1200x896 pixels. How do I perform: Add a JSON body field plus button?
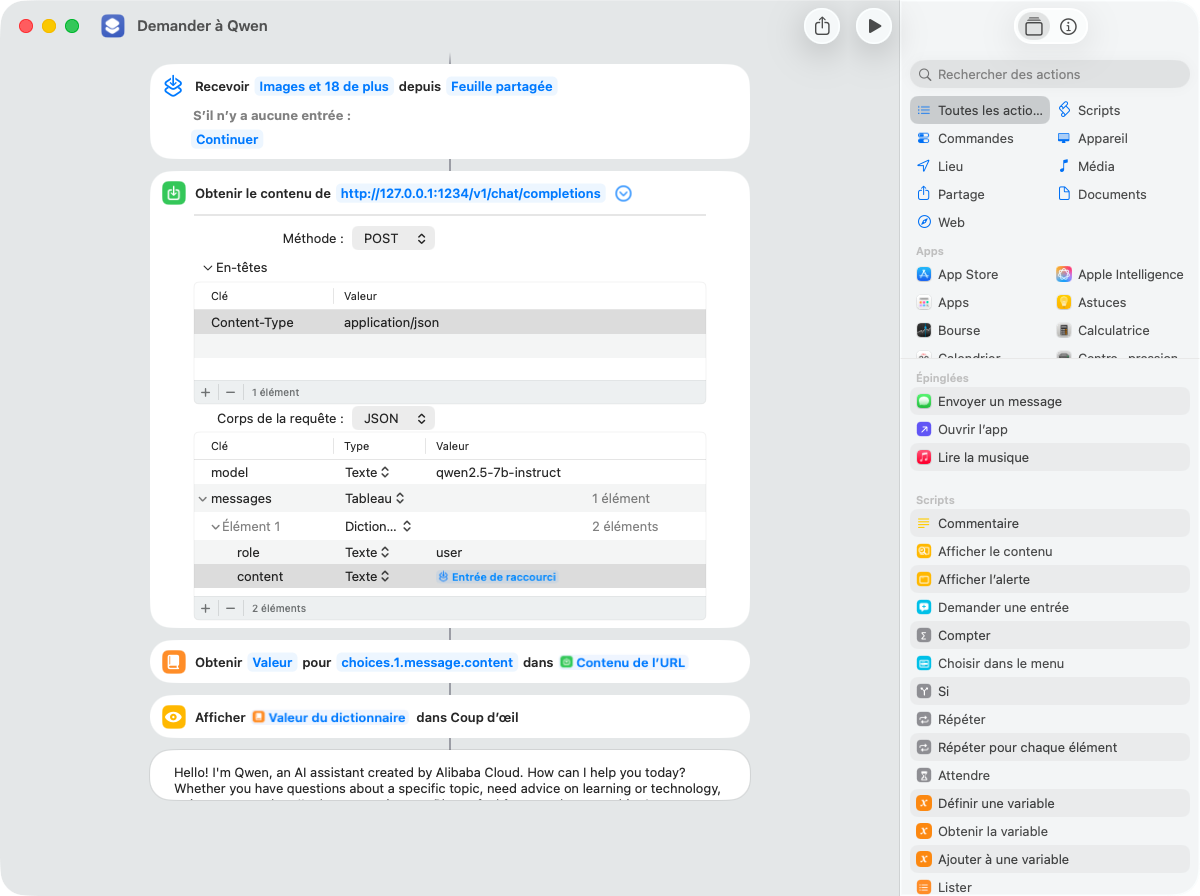coord(206,608)
